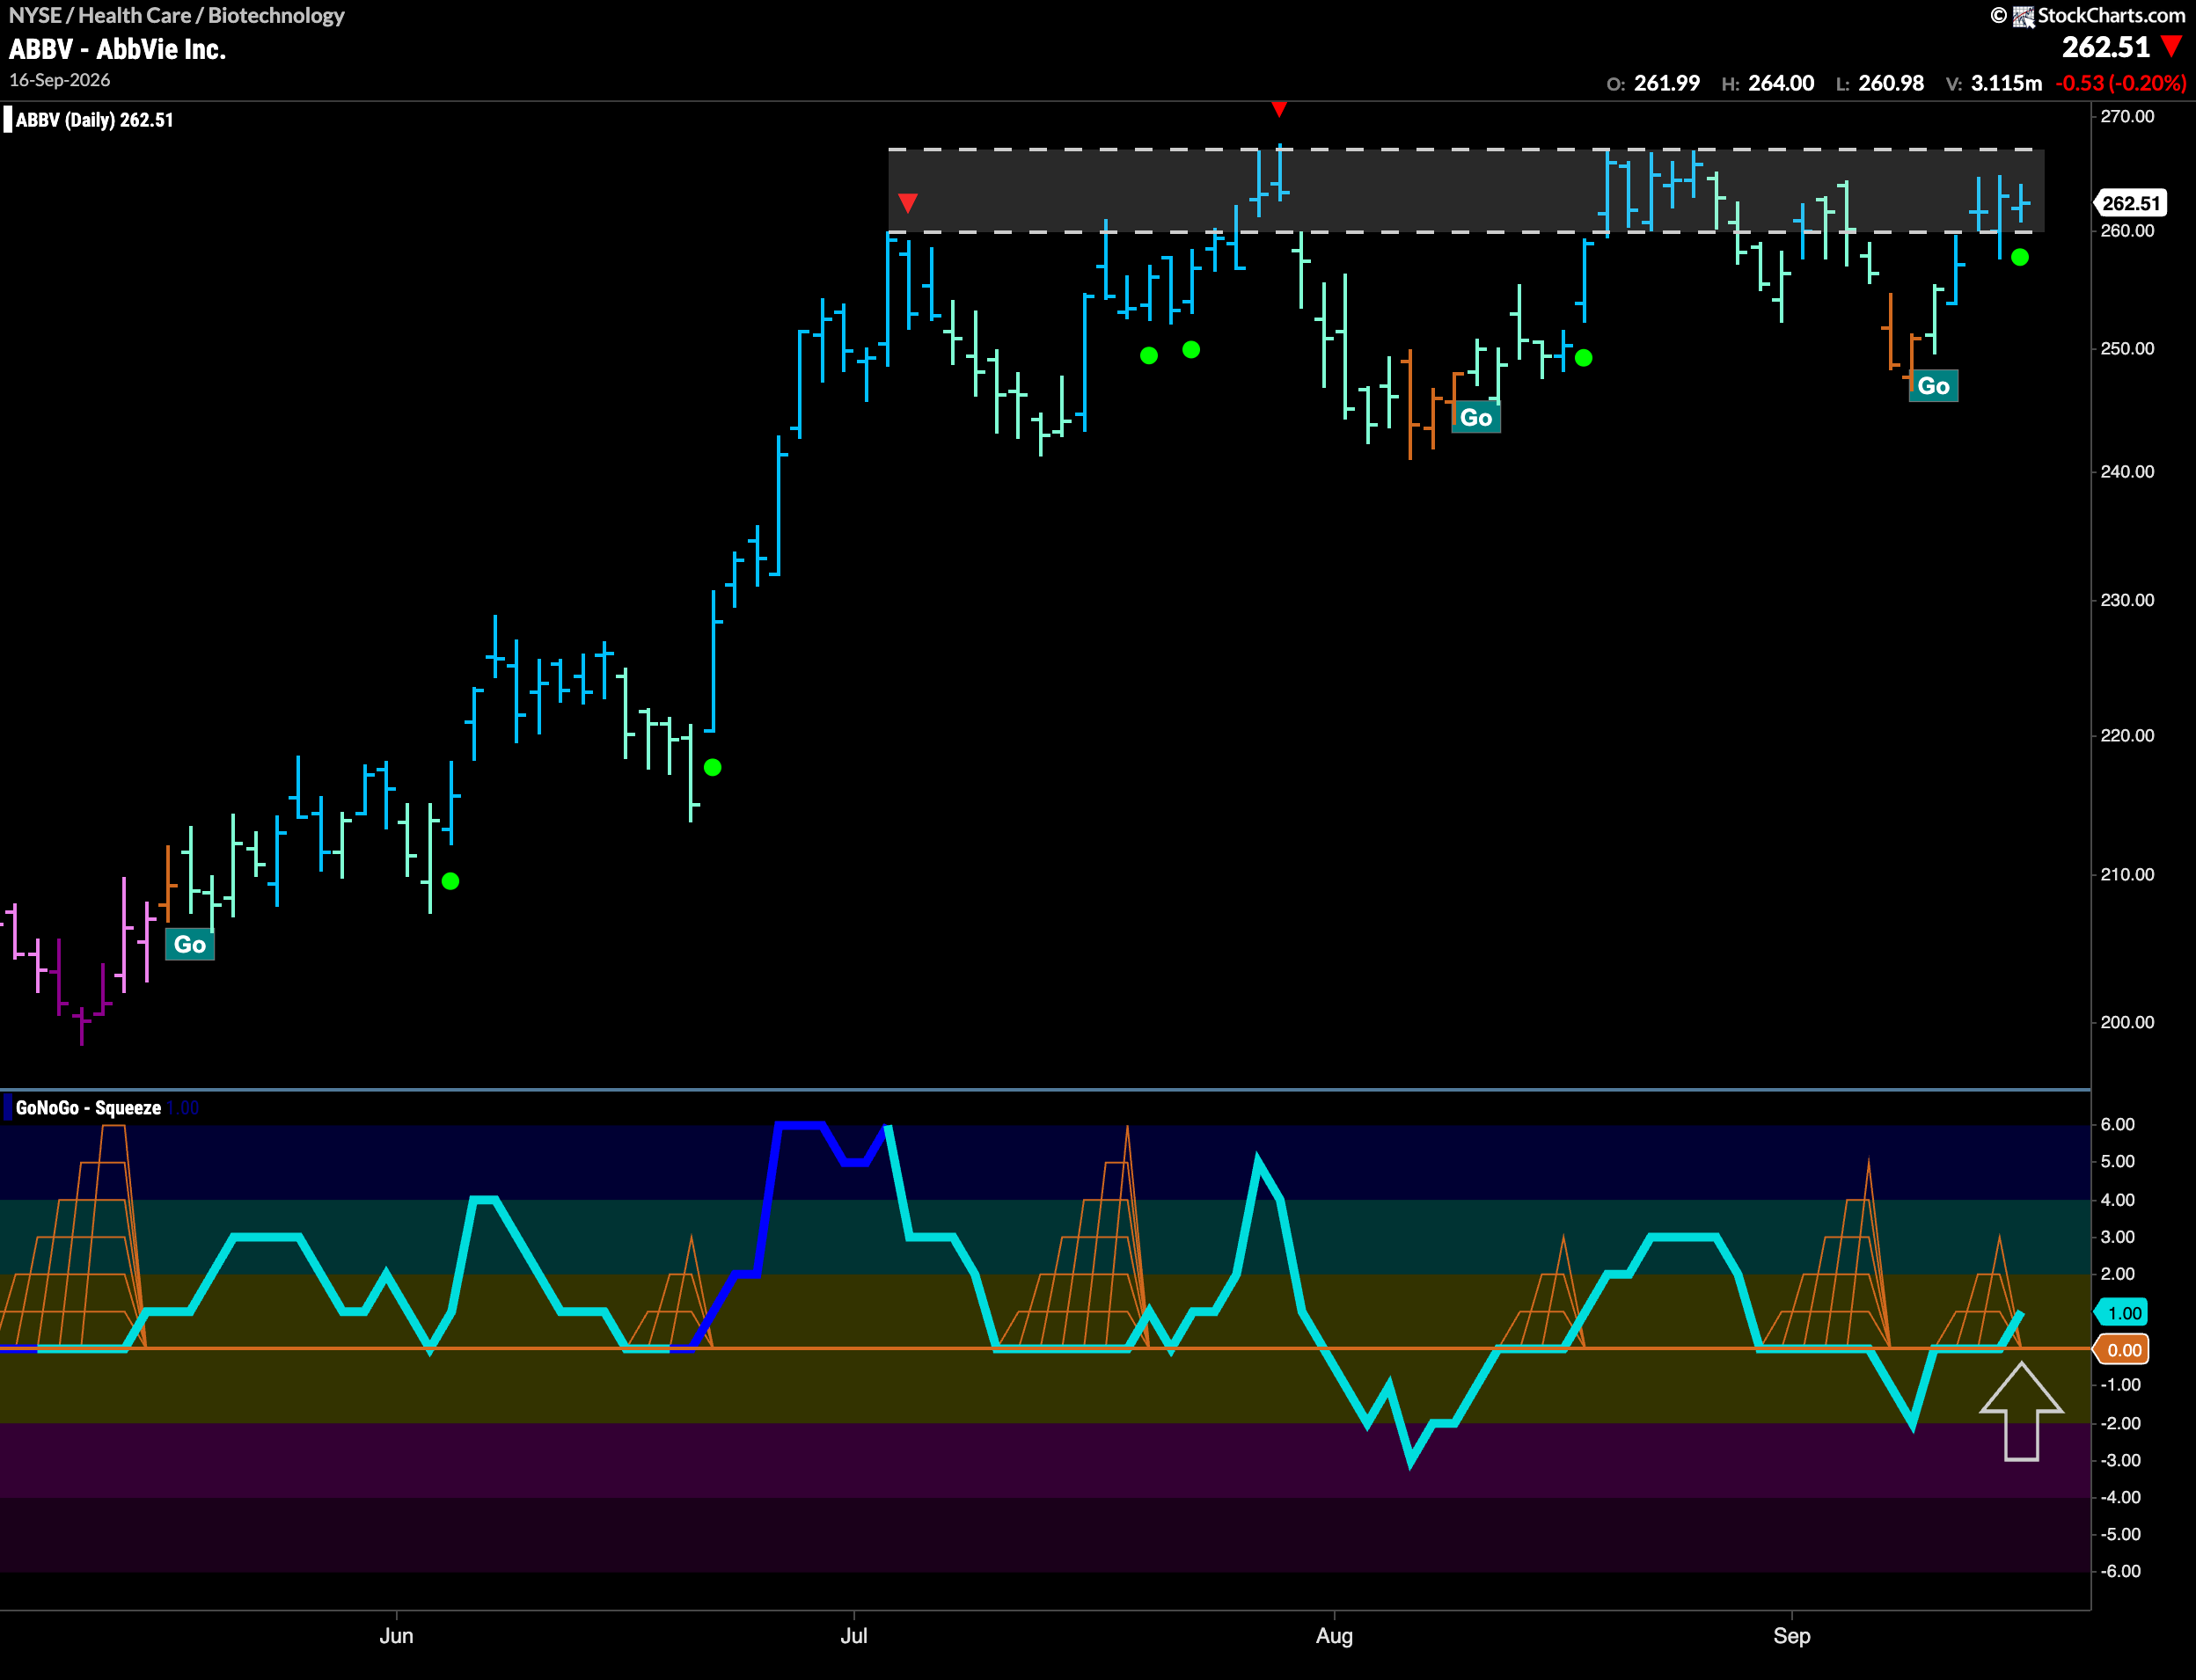This screenshot has width=2196, height=1680.
Task: Click the 240.00 price axis label
Action: tap(2127, 472)
